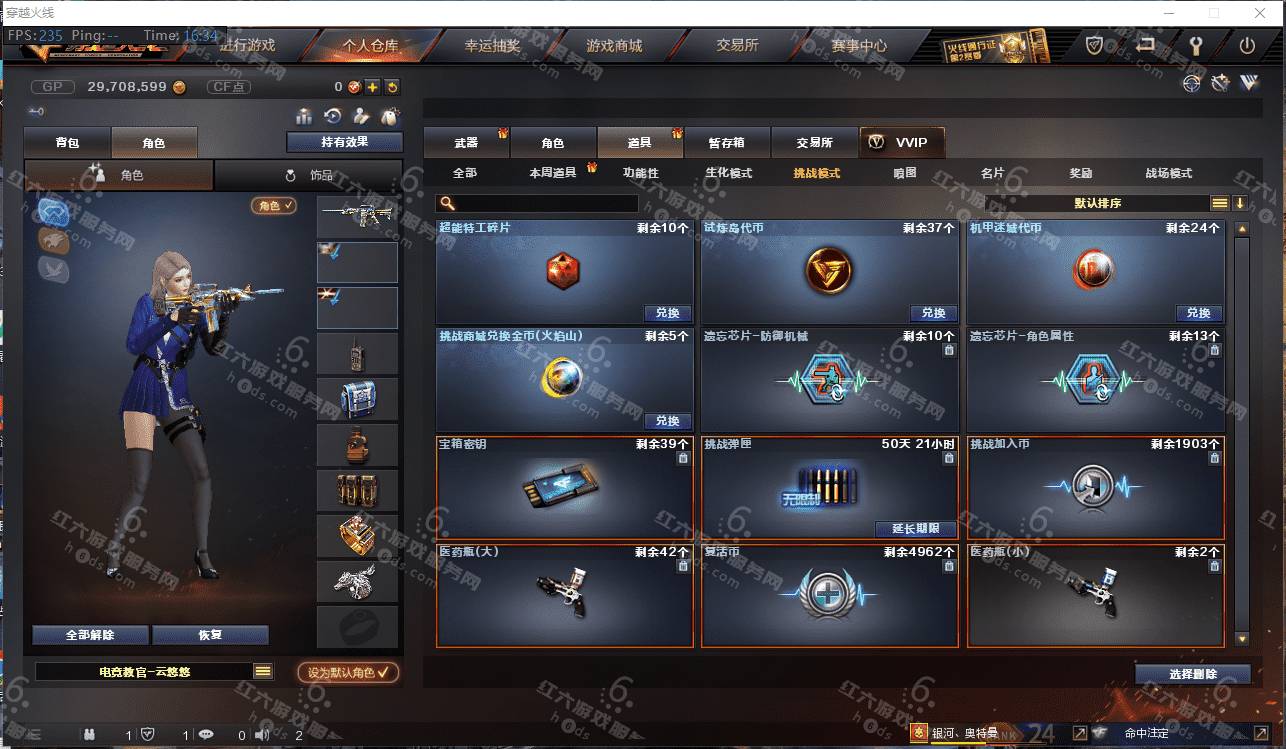
Task: Open the 默认排序 sort dropdown
Action: tap(1097, 203)
